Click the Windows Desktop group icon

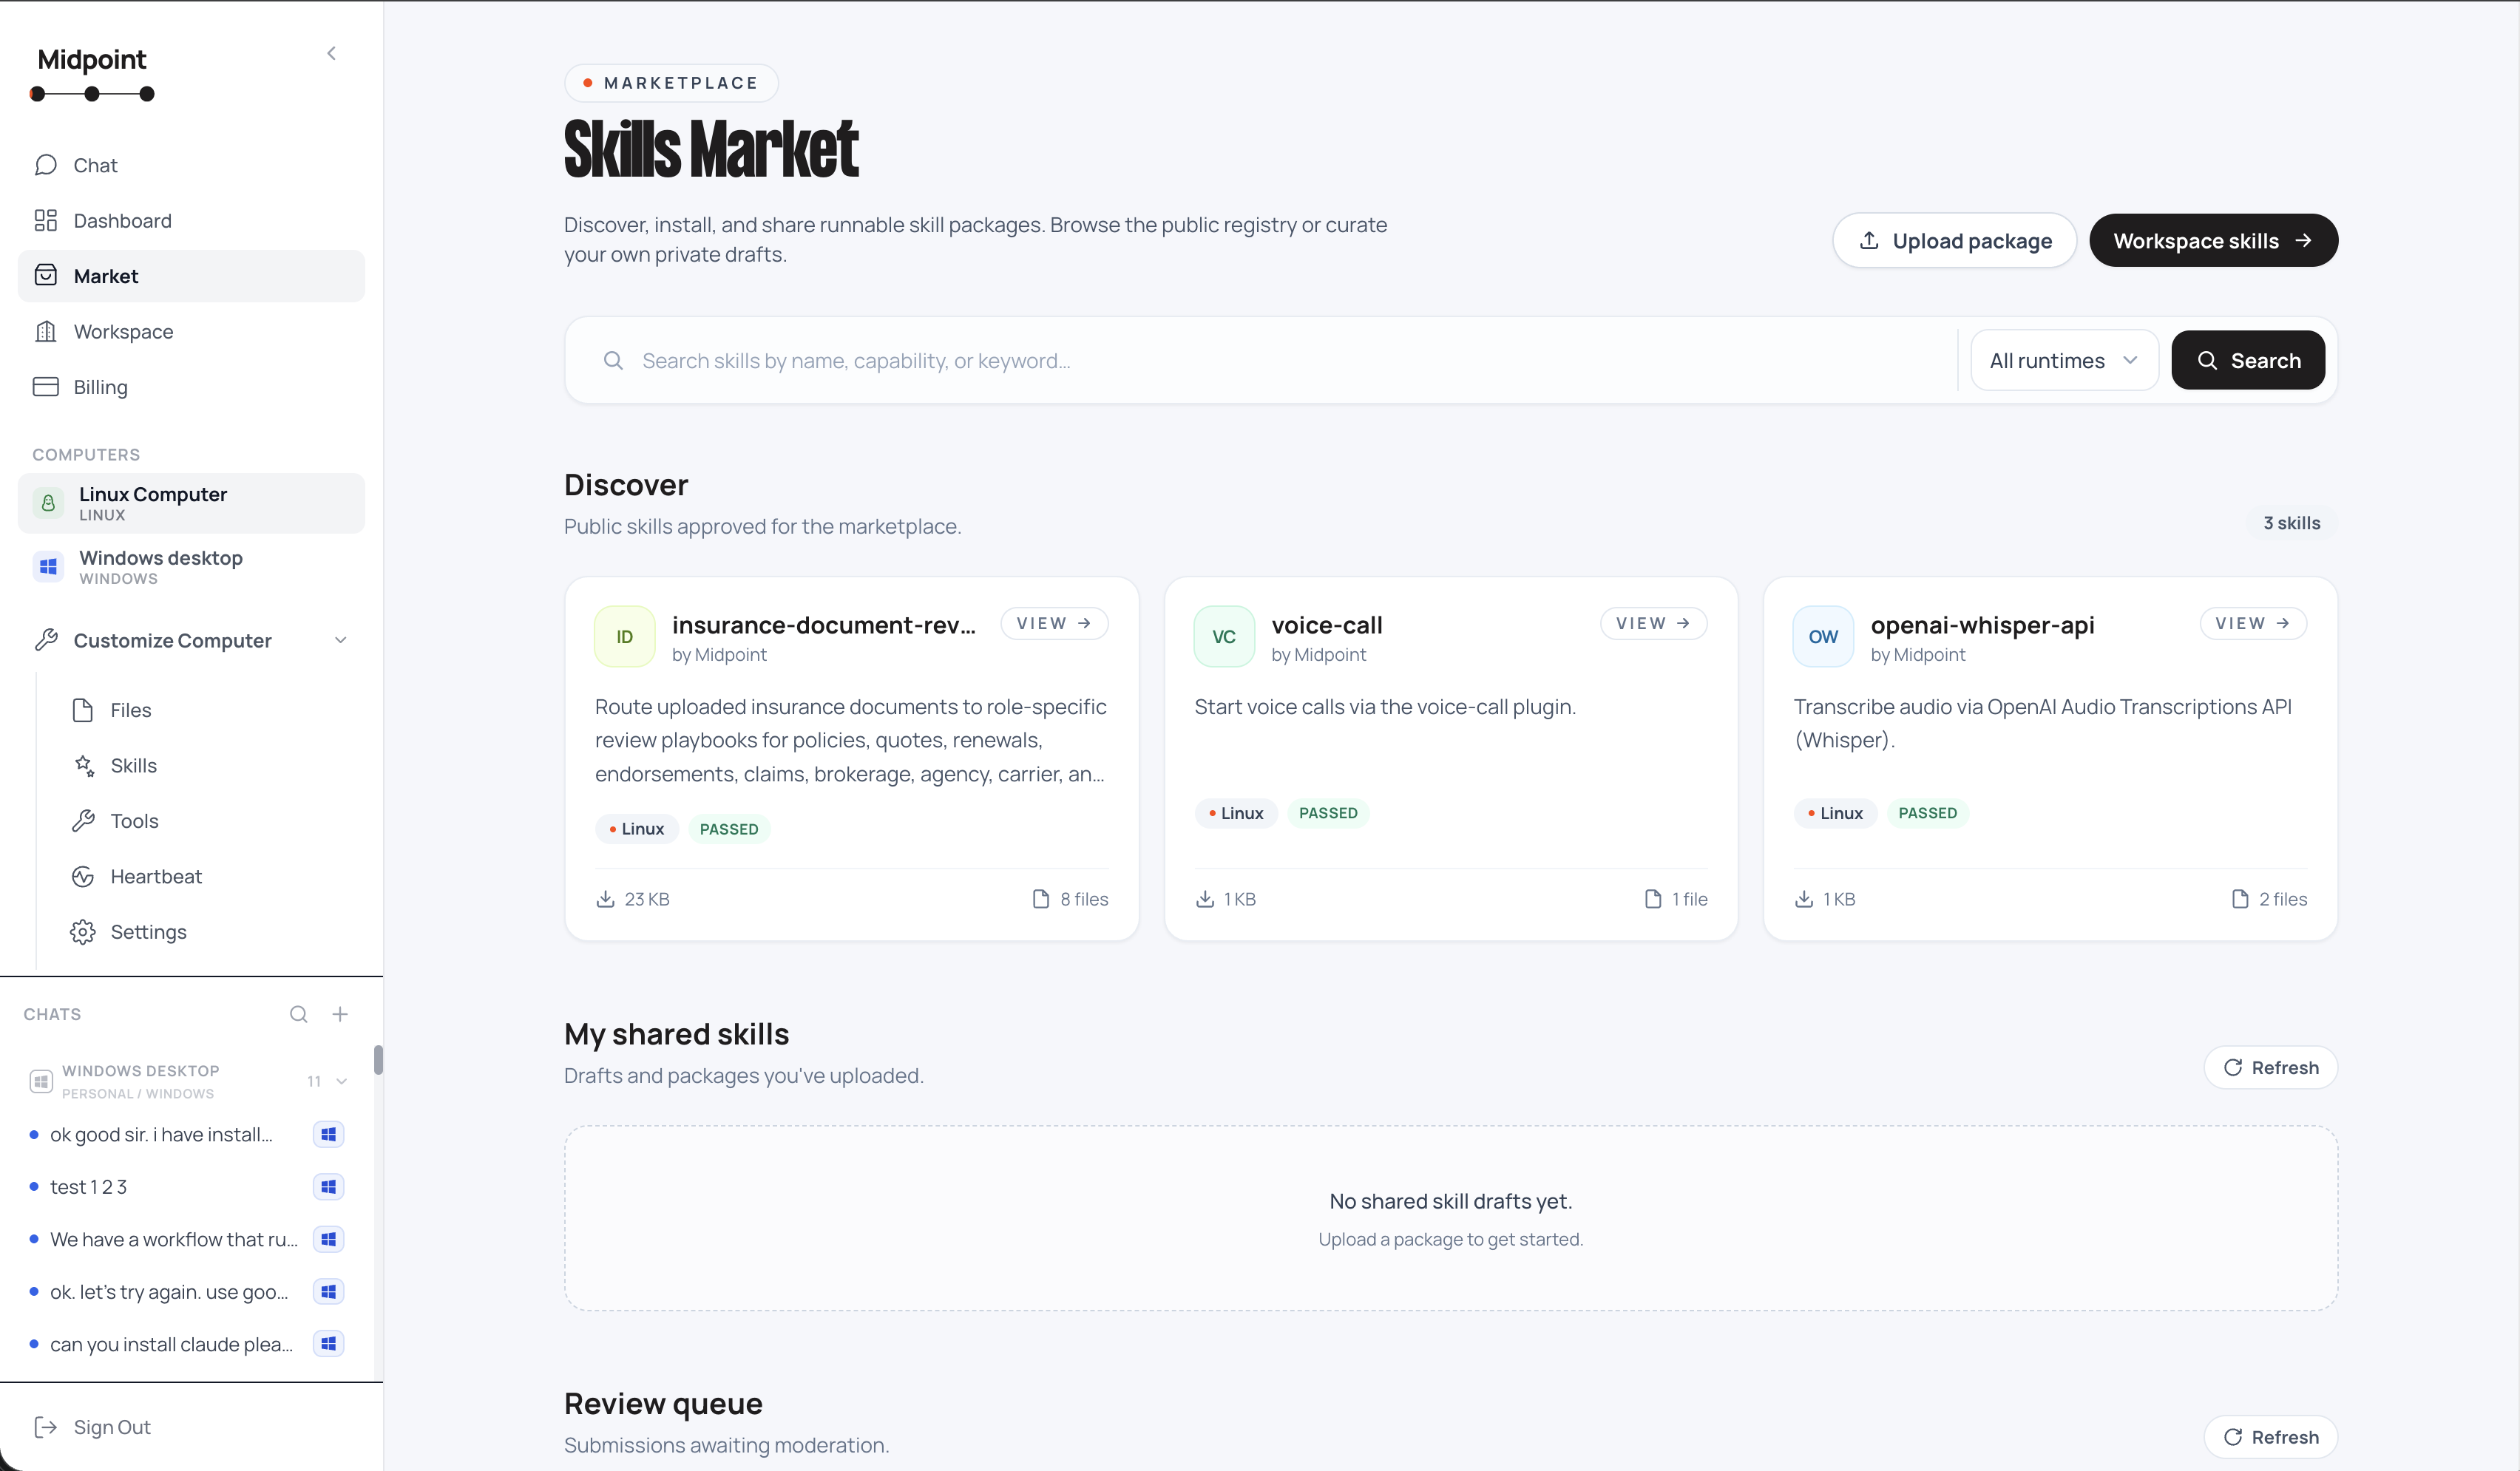pyautogui.click(x=41, y=1081)
